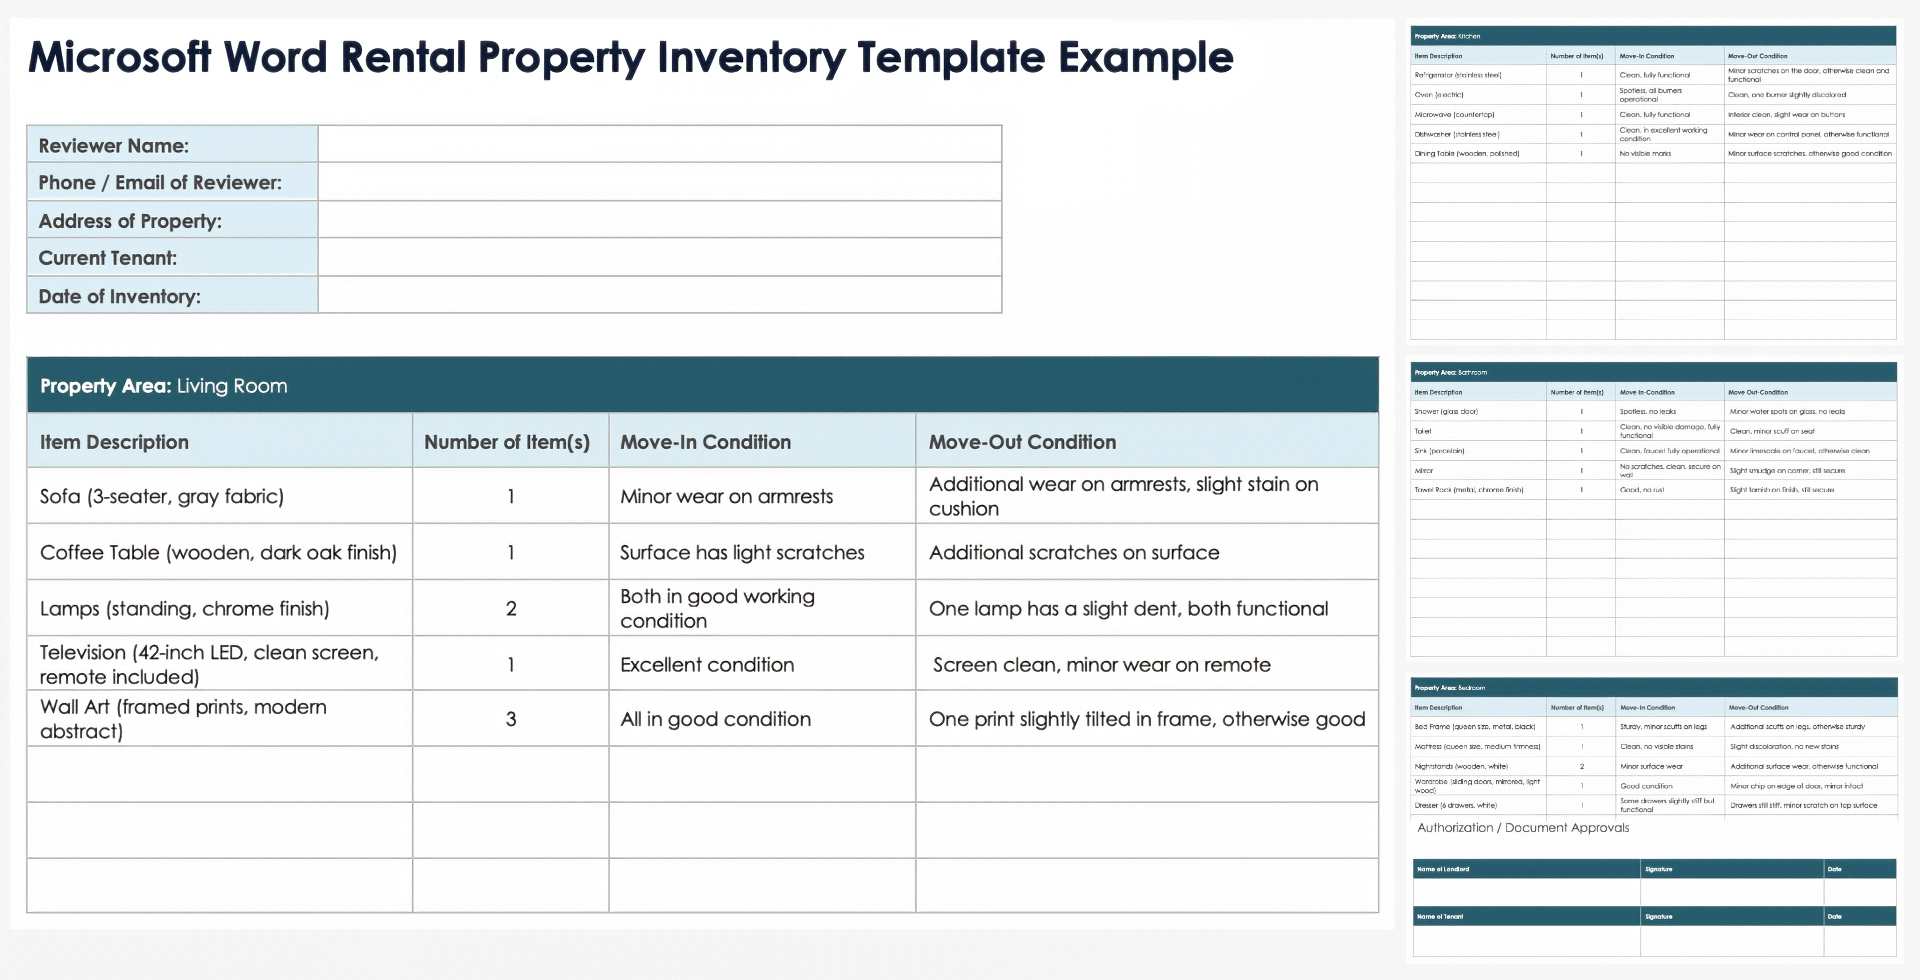This screenshot has height=980, width=1920.
Task: Select the 'Phone / Email of Reviewer:' label
Action: tap(160, 182)
